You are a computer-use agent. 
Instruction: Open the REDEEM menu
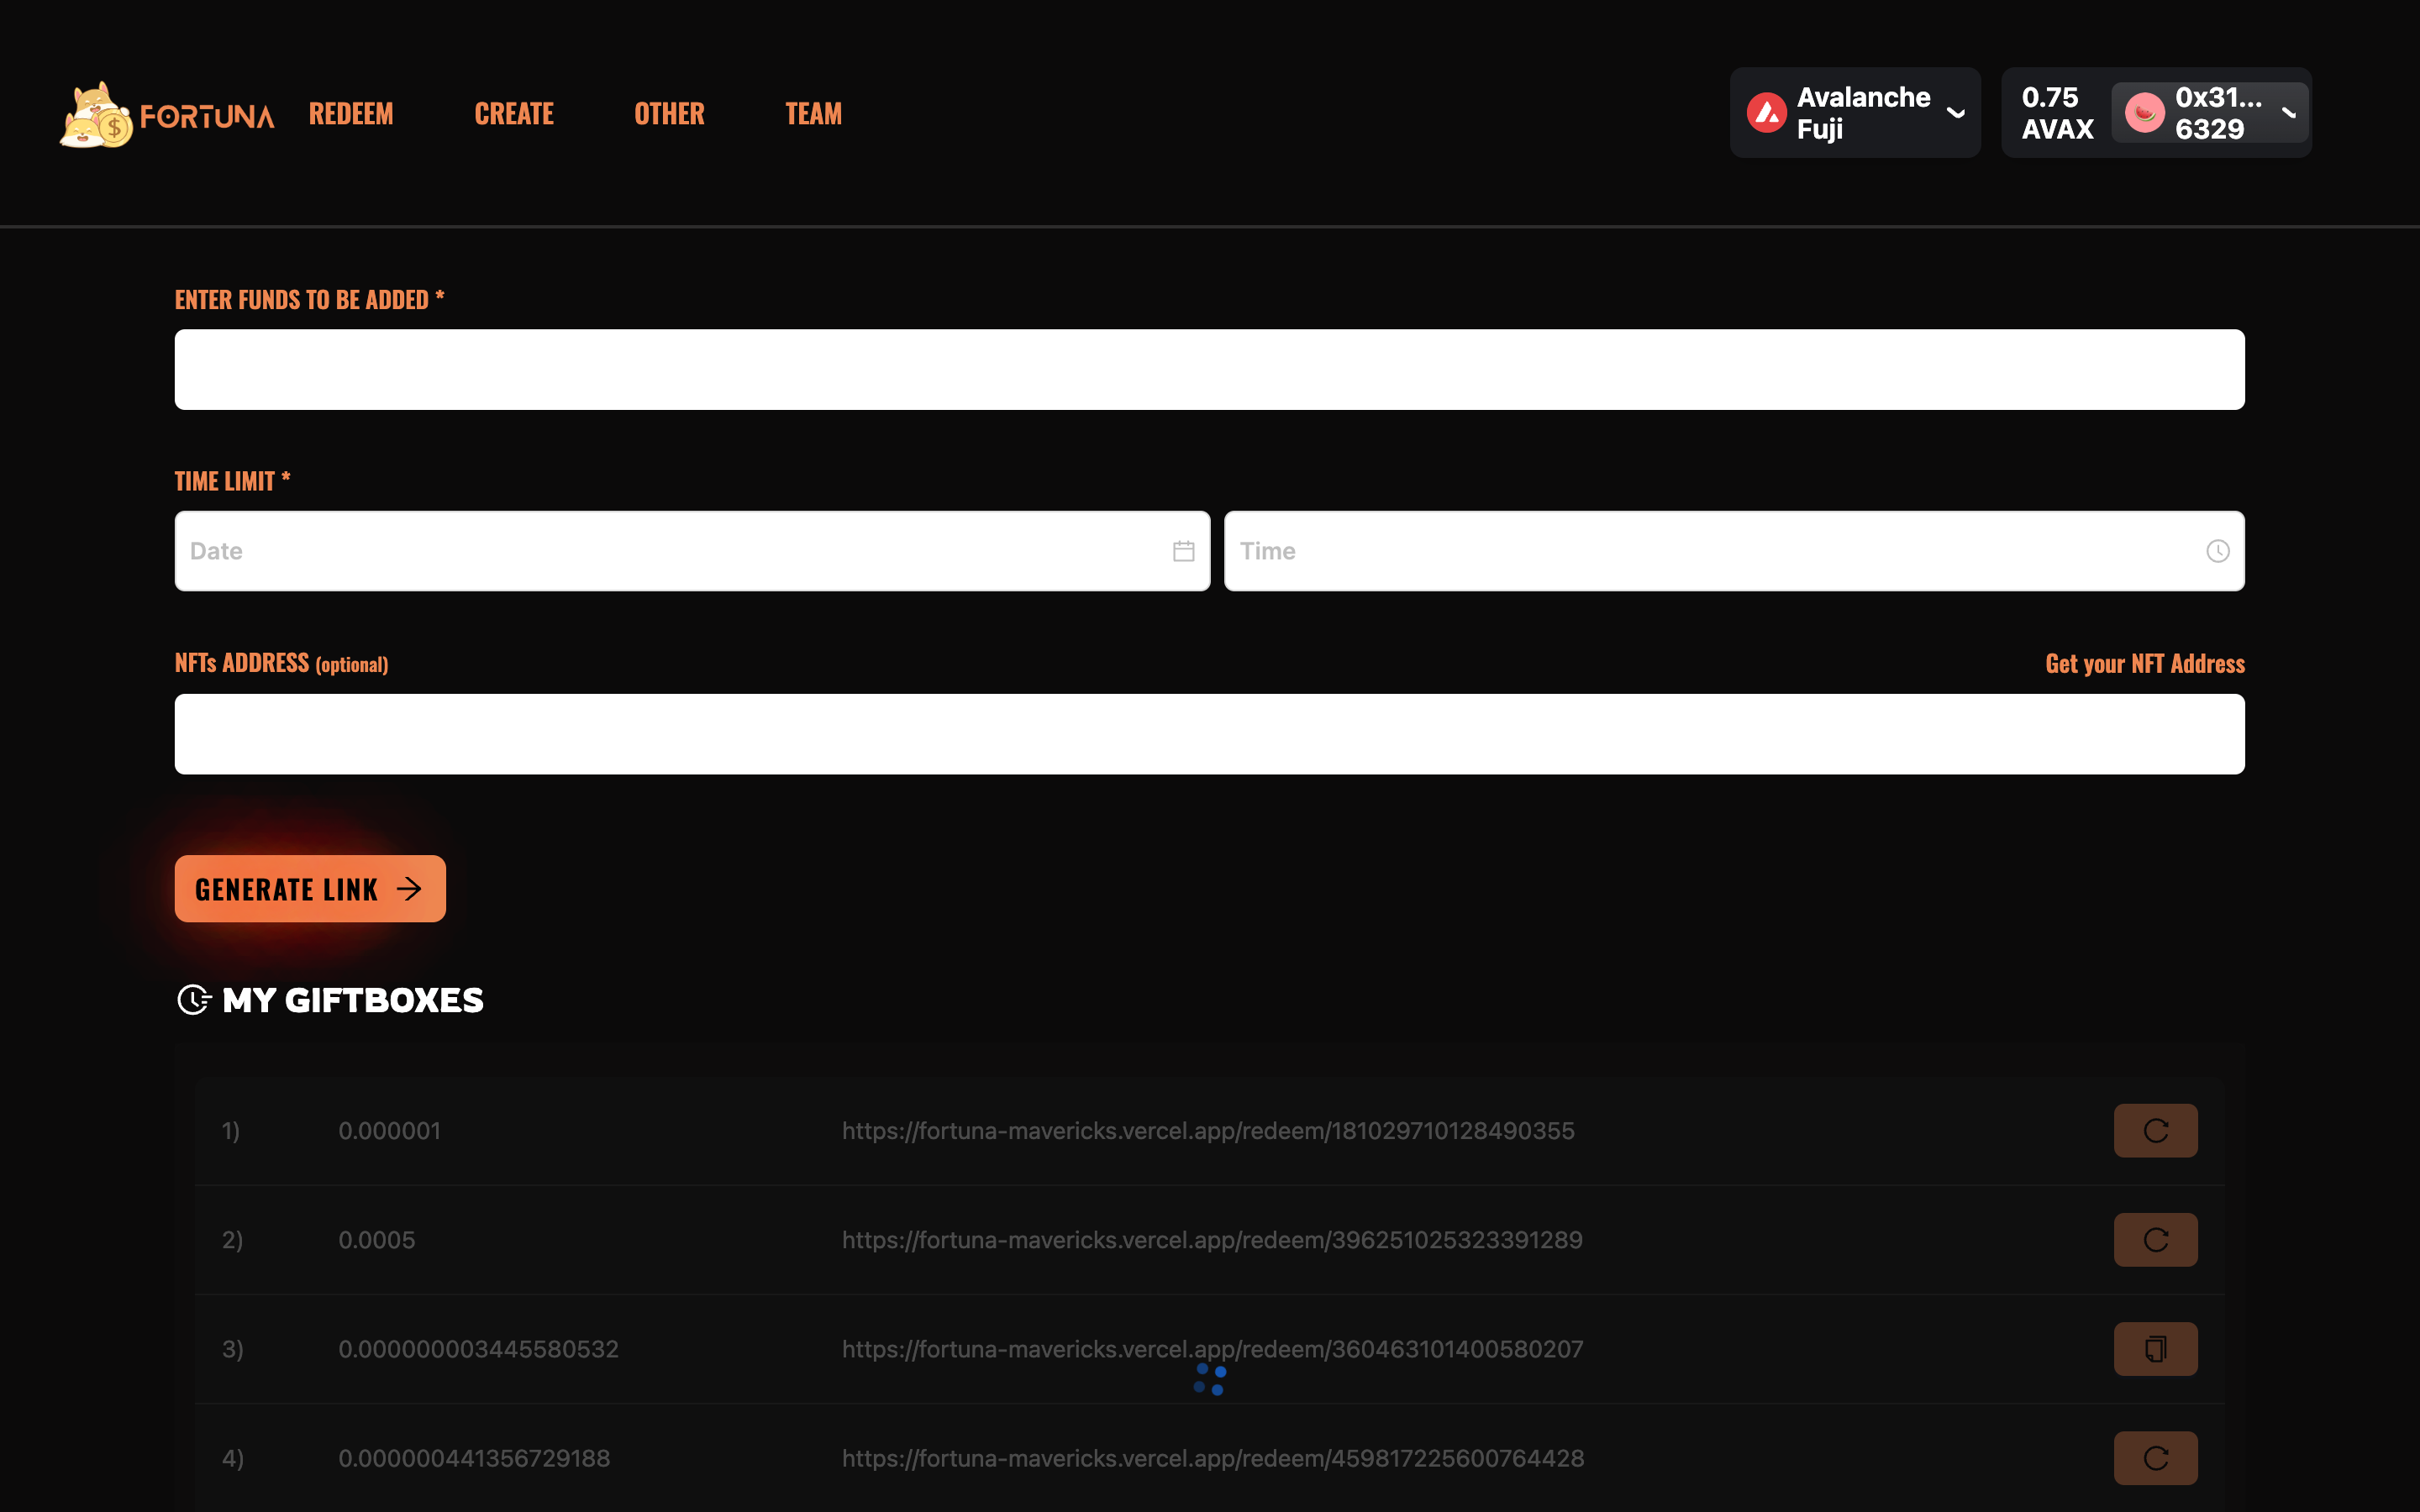click(x=351, y=114)
